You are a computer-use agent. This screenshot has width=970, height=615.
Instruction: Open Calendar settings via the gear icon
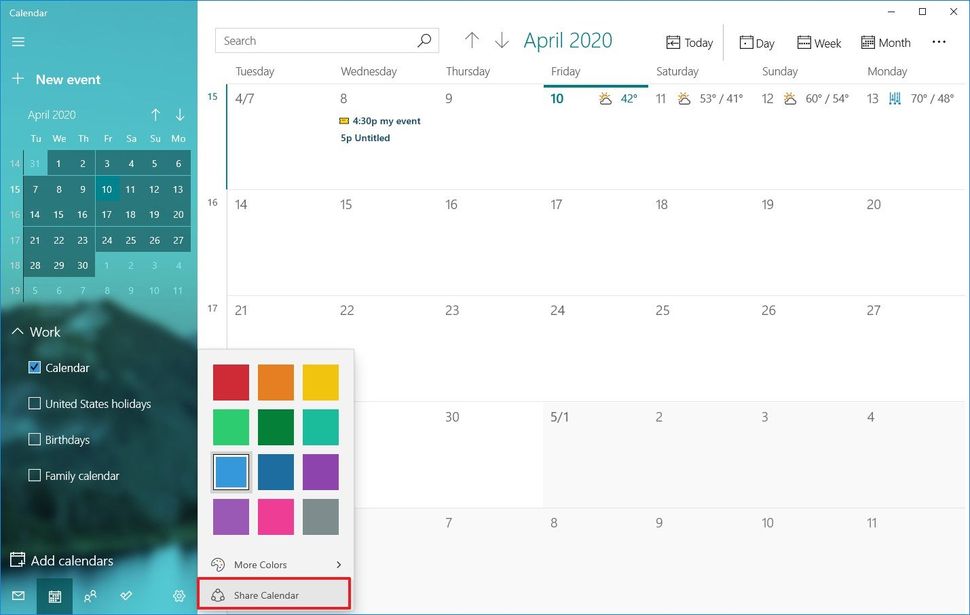point(178,596)
